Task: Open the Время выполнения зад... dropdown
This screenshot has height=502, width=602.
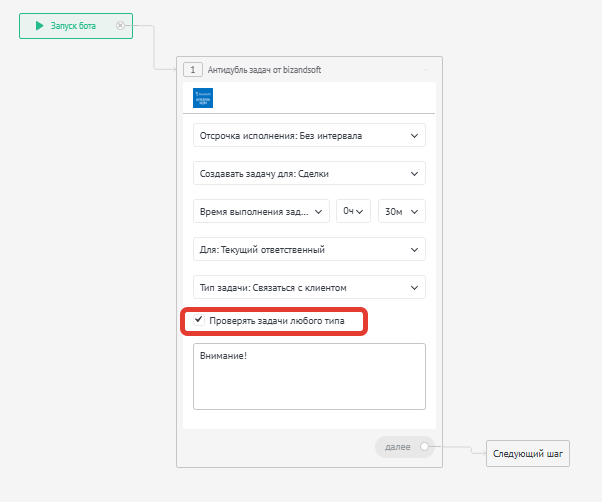Action: 261,211
